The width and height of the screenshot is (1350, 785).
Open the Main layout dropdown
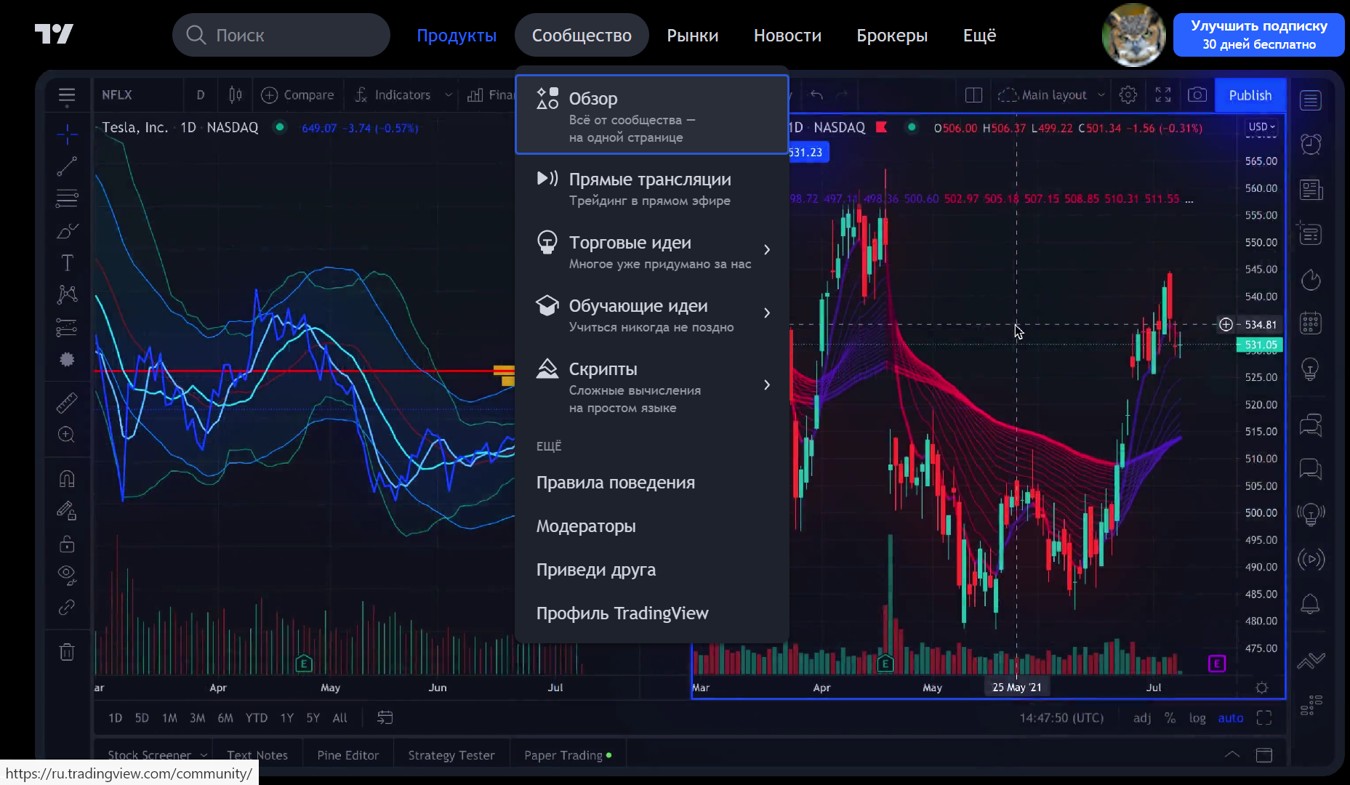pyautogui.click(x=1052, y=95)
